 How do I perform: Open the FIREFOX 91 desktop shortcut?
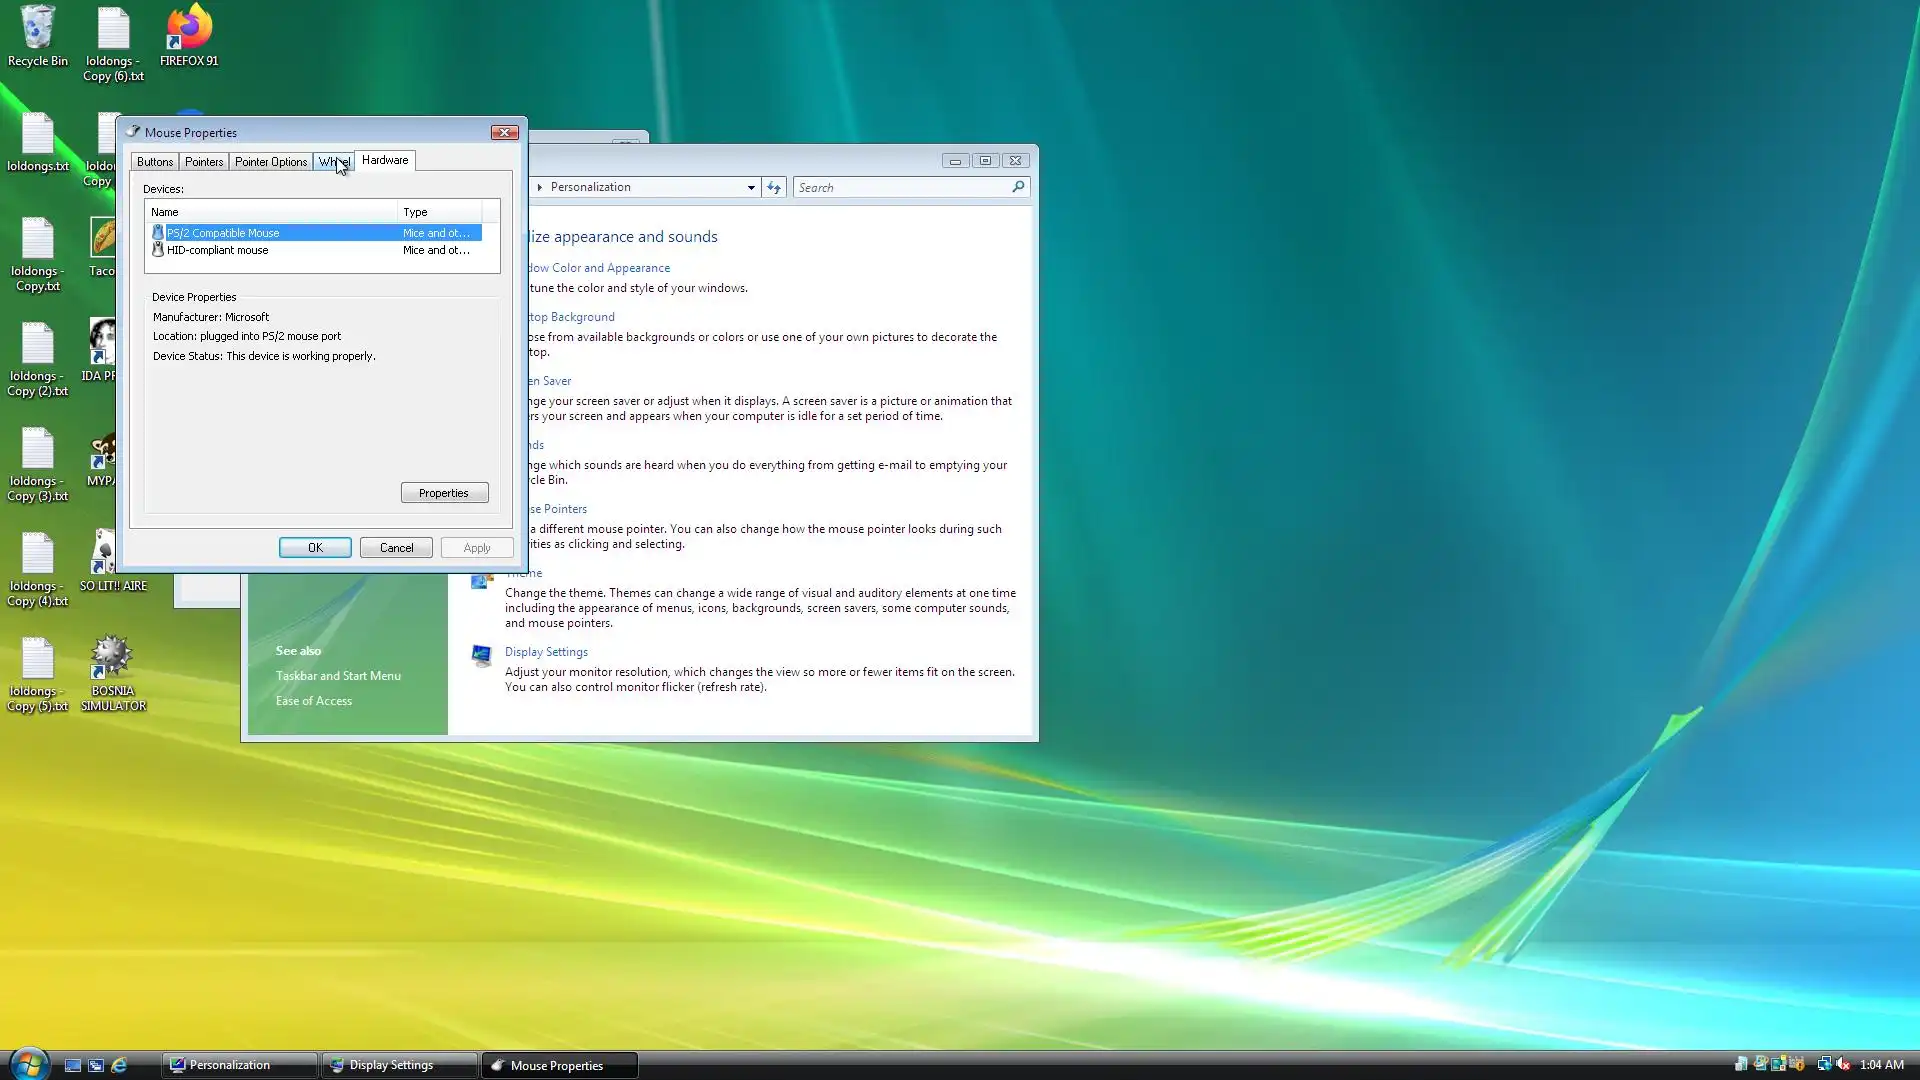point(188,30)
